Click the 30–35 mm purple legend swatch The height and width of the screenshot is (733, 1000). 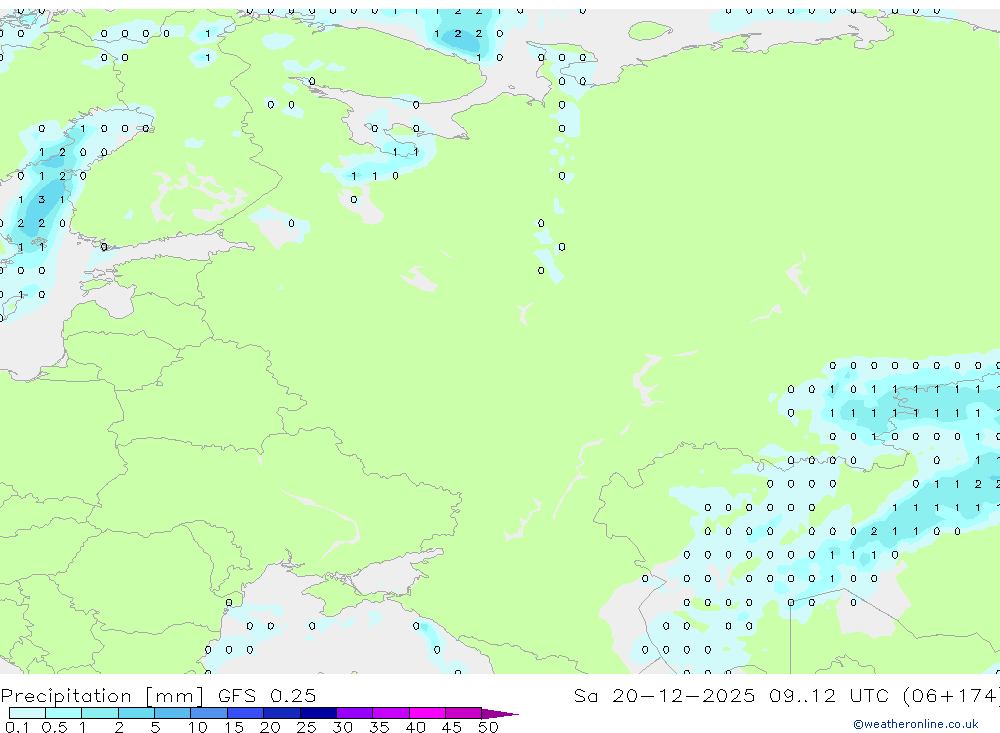tap(354, 713)
